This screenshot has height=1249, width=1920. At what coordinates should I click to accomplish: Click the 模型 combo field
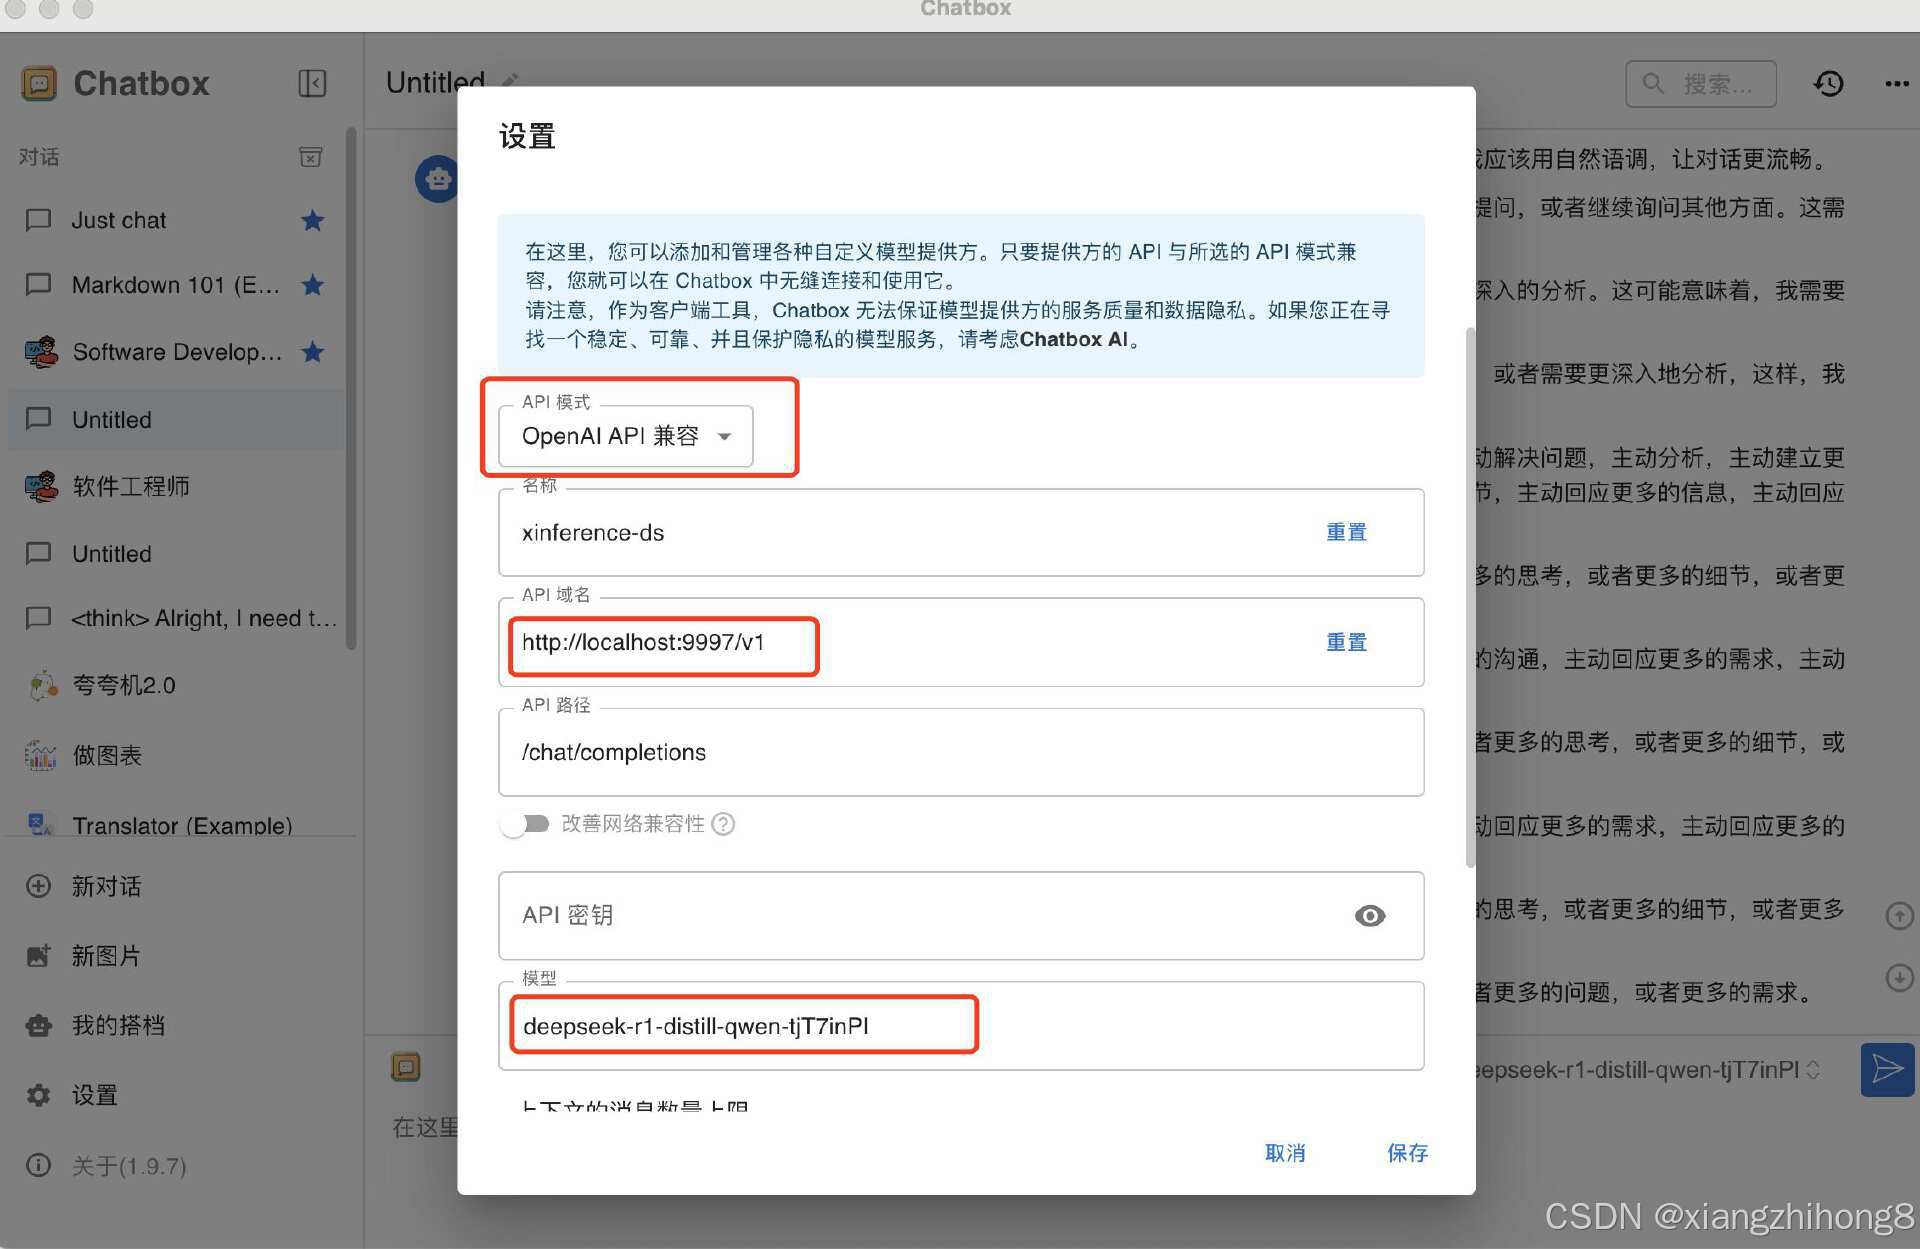pyautogui.click(x=960, y=1026)
